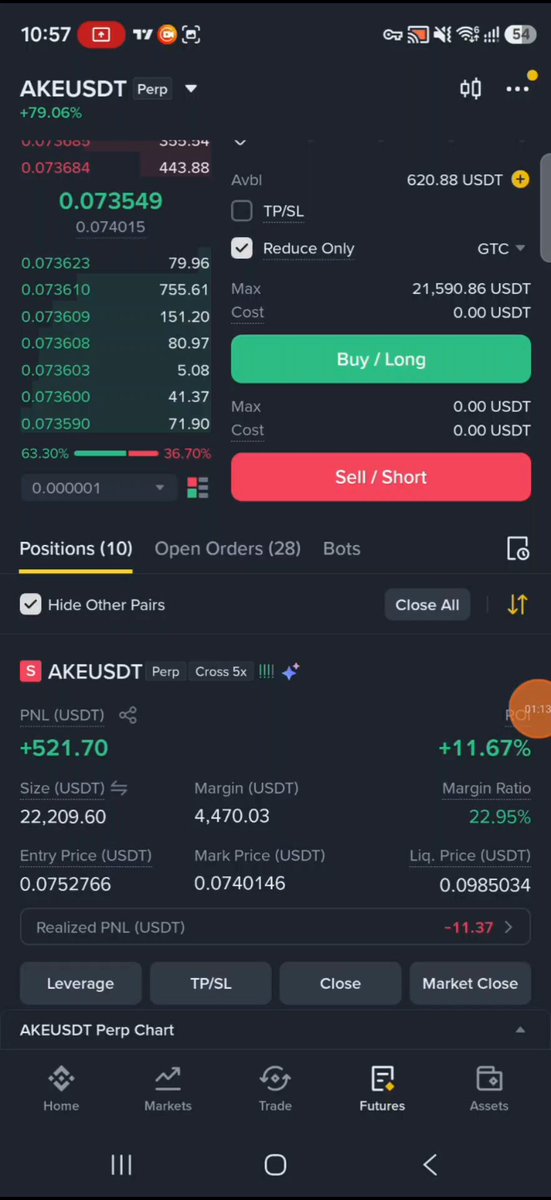Expand the AKEUSDT Perp Chart panel

click(x=275, y=1030)
